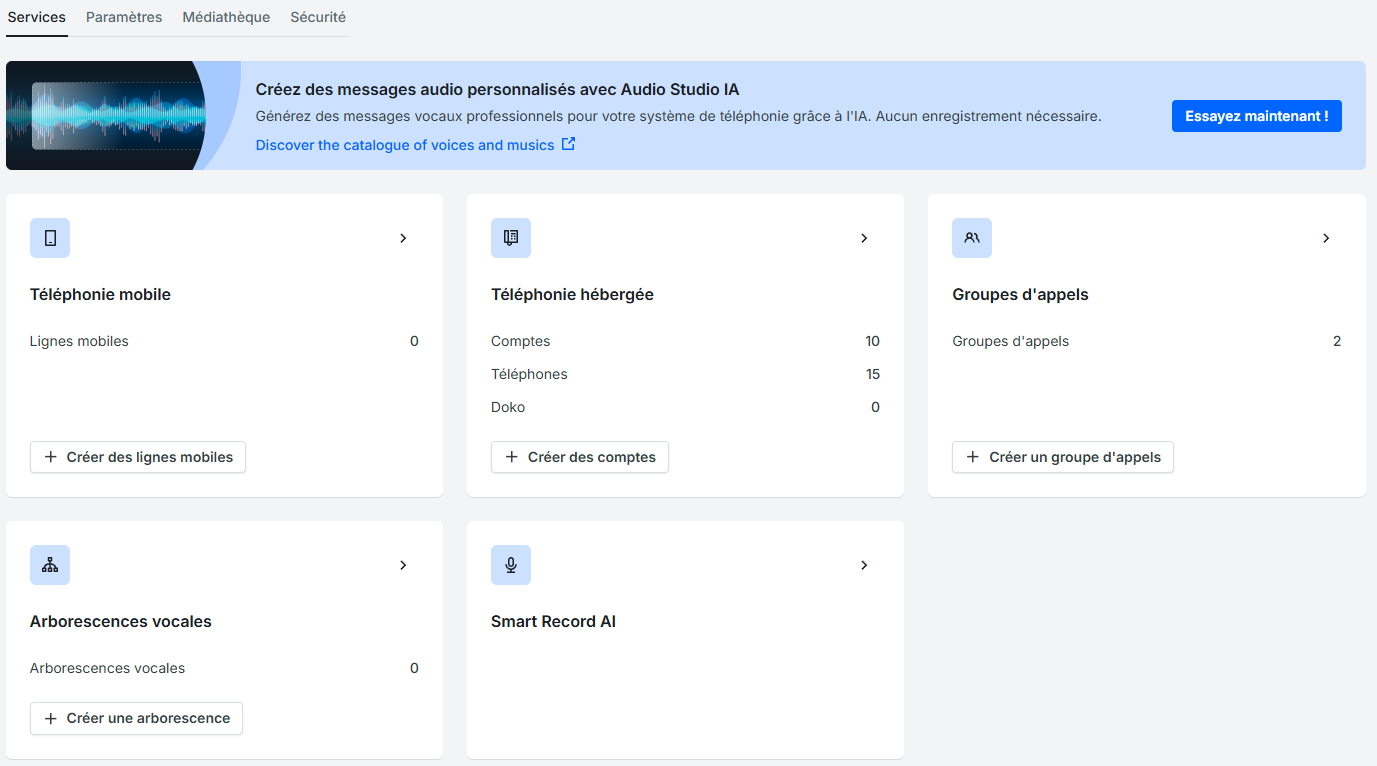Click Créer un groupe d'appels button
Image resolution: width=1377 pixels, height=766 pixels.
pos(1063,457)
